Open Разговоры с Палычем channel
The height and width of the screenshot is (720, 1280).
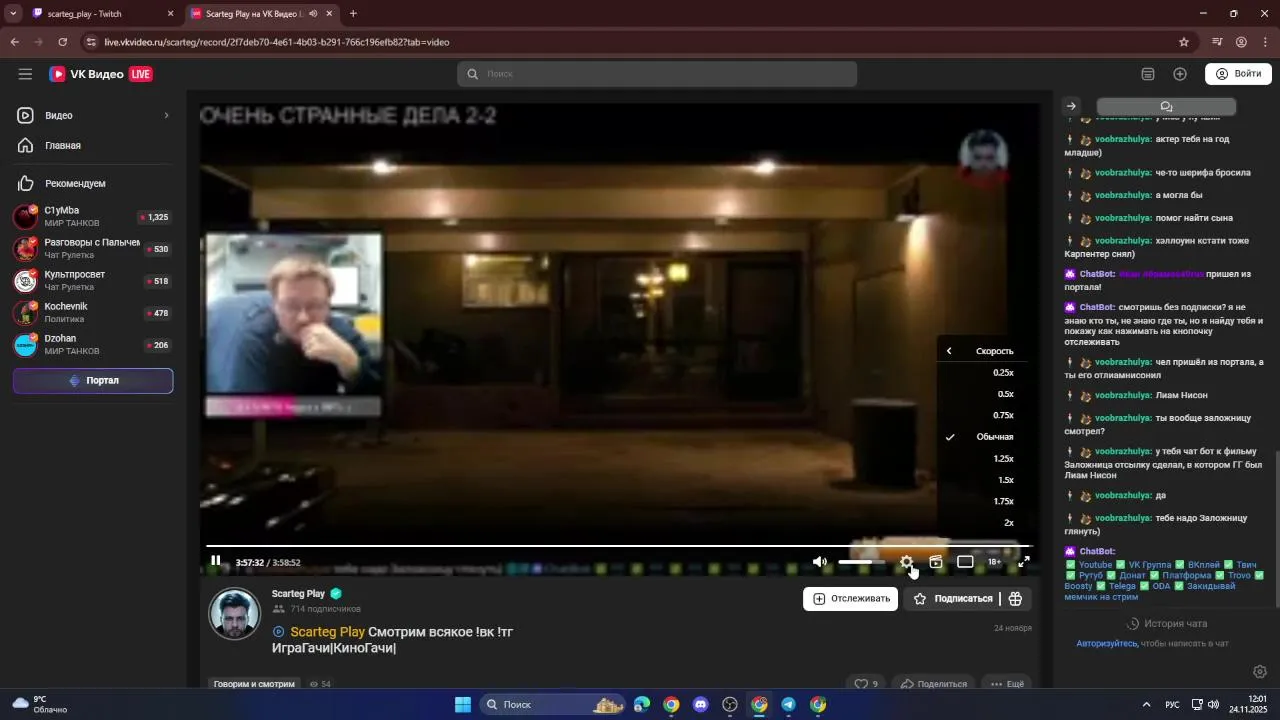(93, 249)
